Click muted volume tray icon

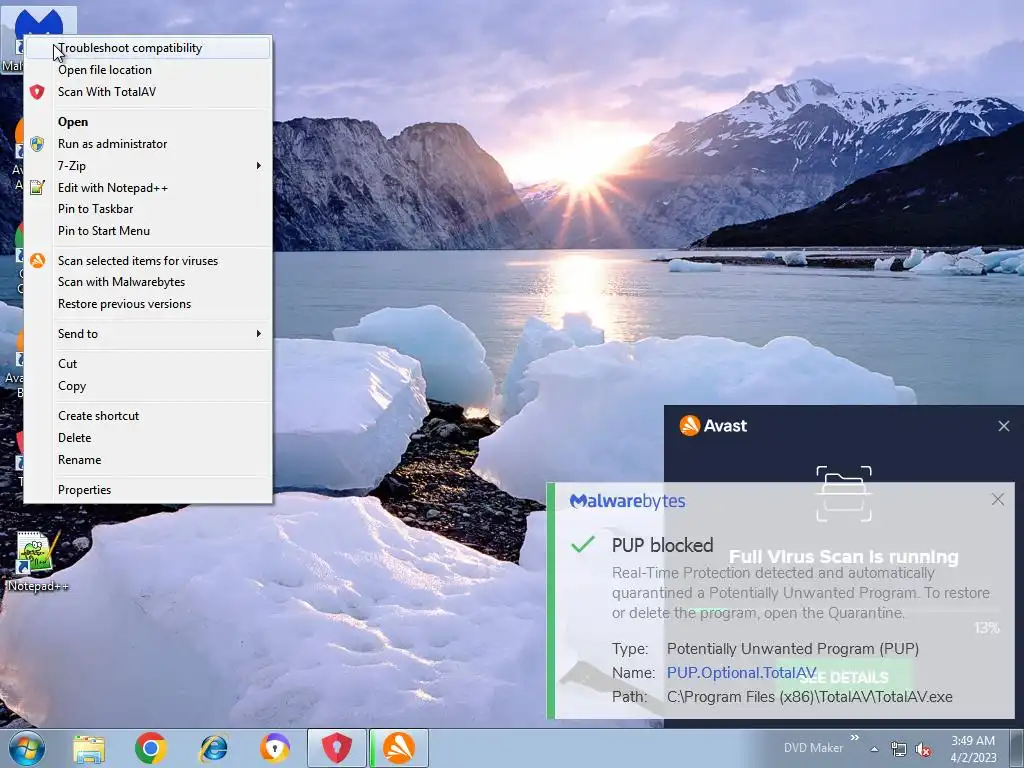[923, 750]
